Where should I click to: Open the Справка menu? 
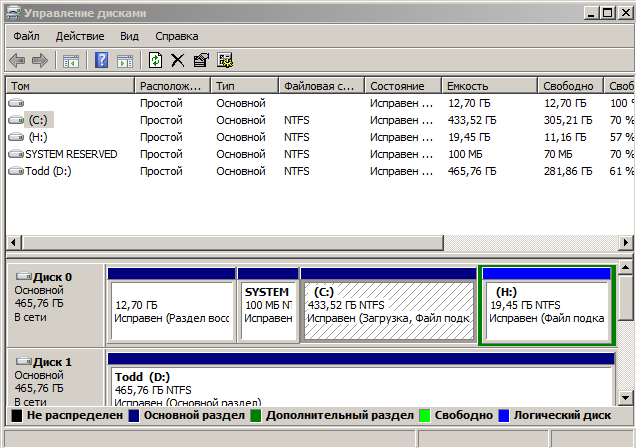click(x=177, y=36)
